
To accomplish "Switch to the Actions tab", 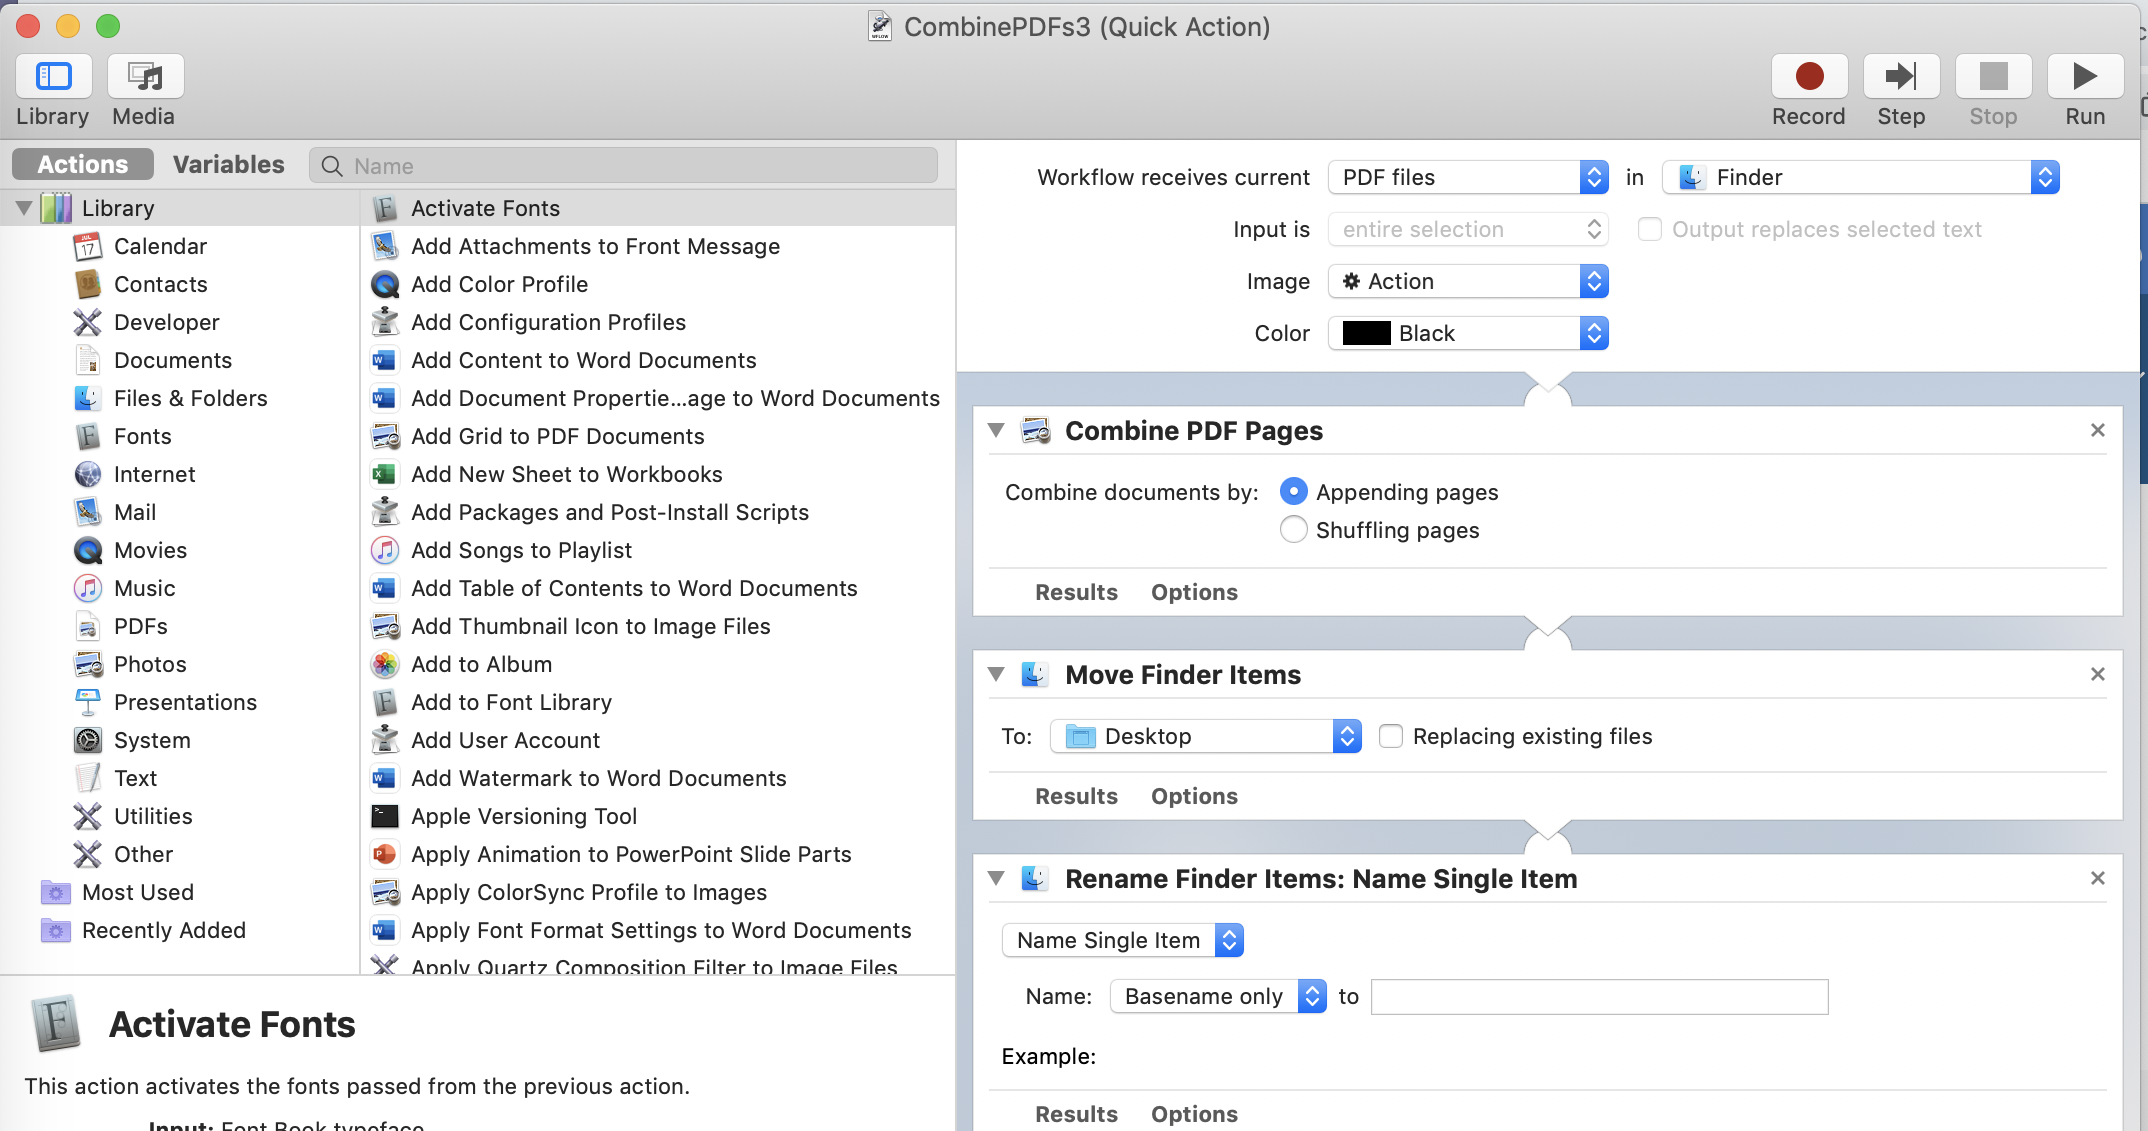I will [83, 165].
